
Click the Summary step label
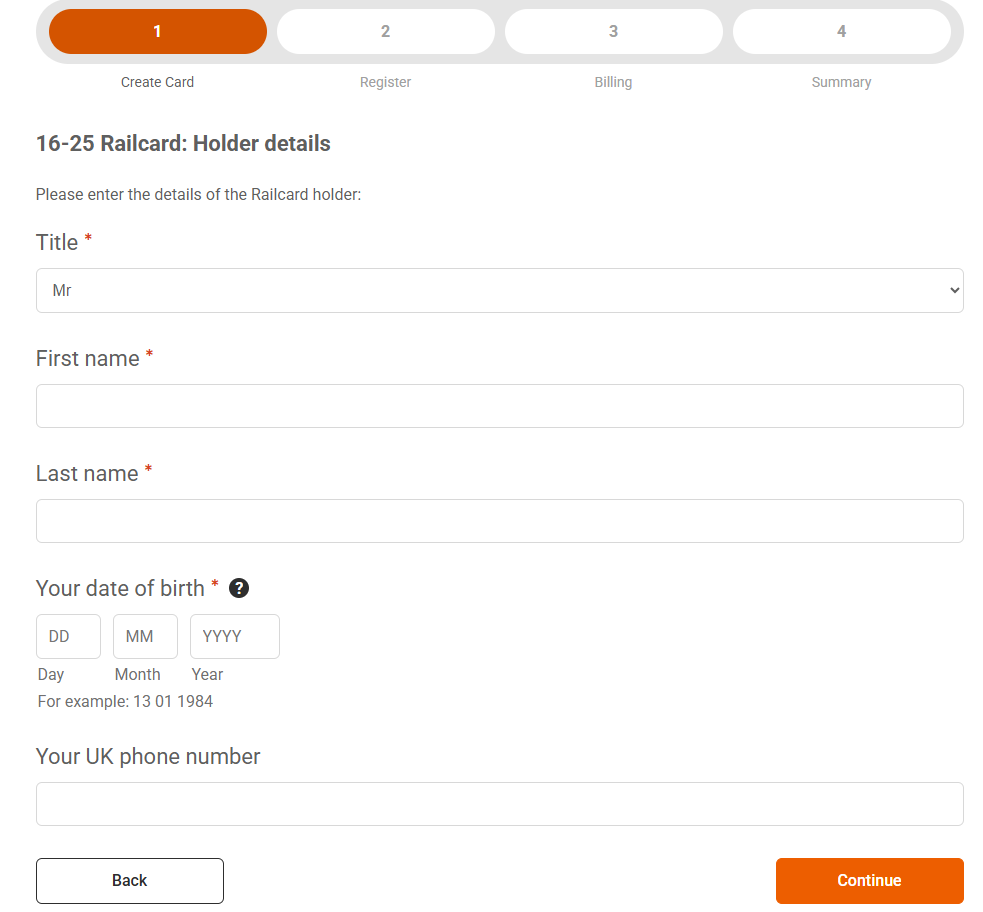841,82
